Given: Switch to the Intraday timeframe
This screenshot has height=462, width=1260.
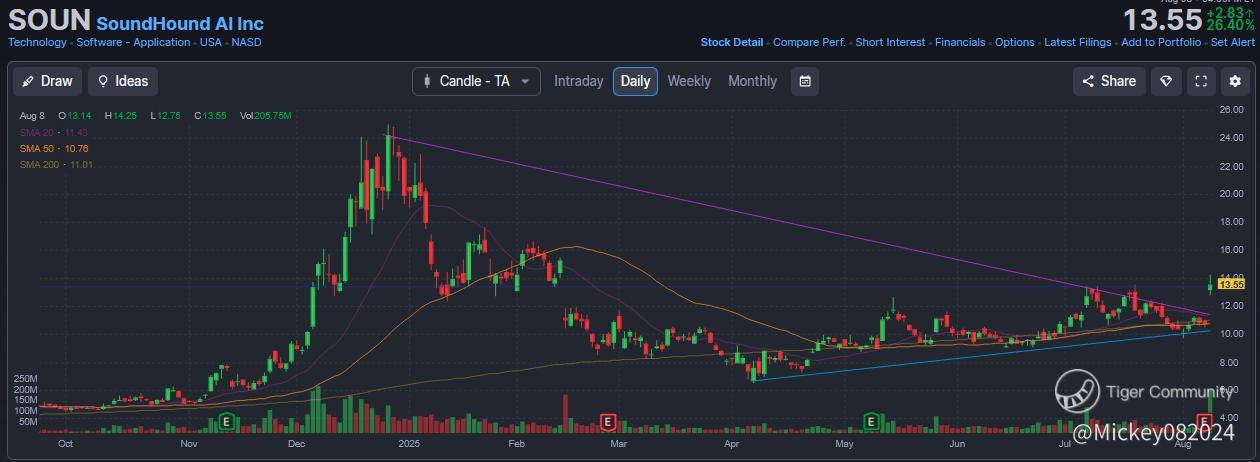Looking at the screenshot, I should [579, 81].
